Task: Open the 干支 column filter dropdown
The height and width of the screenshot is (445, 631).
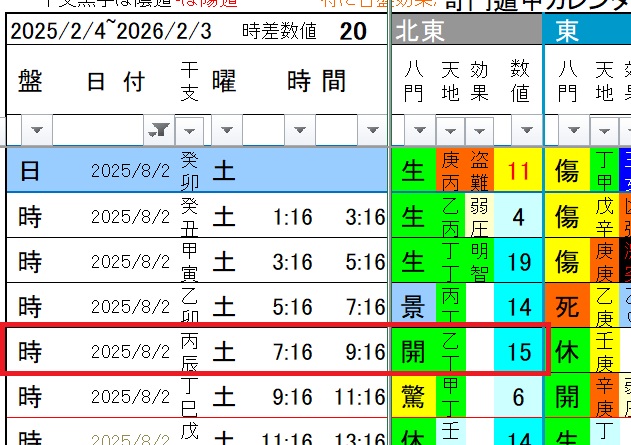Action: 193,130
